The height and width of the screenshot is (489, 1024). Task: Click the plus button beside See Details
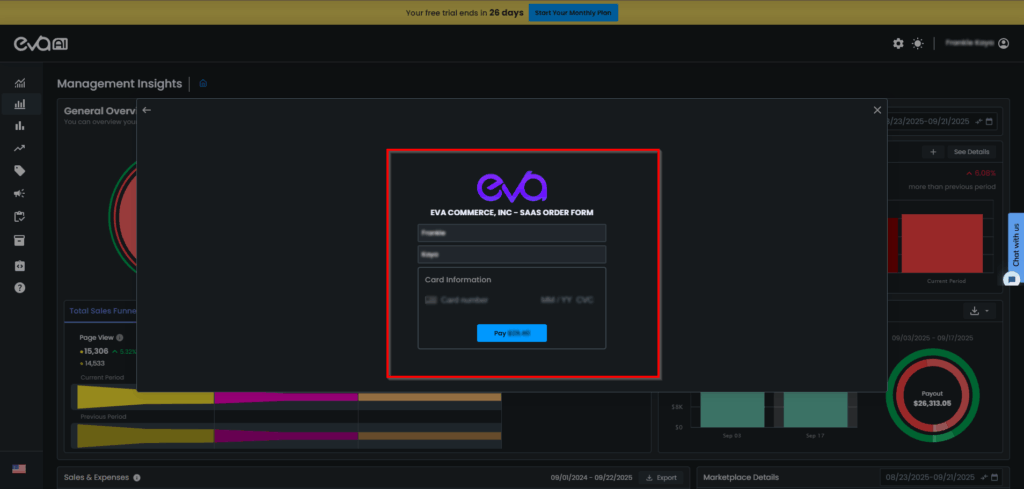(933, 151)
